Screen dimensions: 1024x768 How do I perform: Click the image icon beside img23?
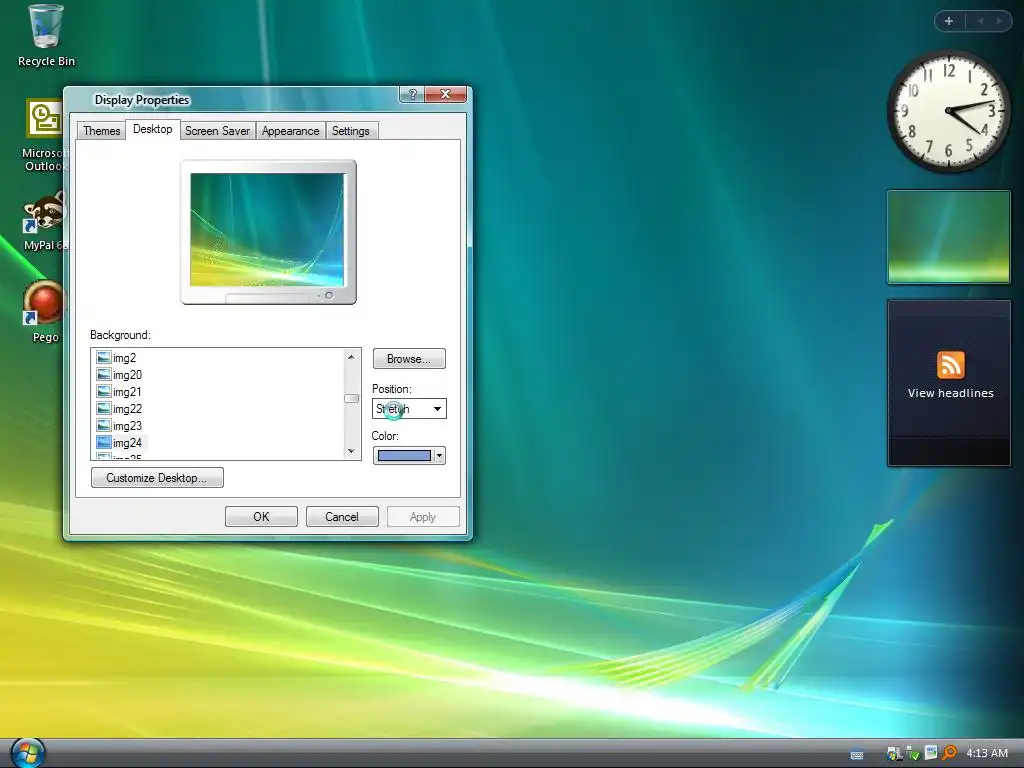click(x=103, y=425)
